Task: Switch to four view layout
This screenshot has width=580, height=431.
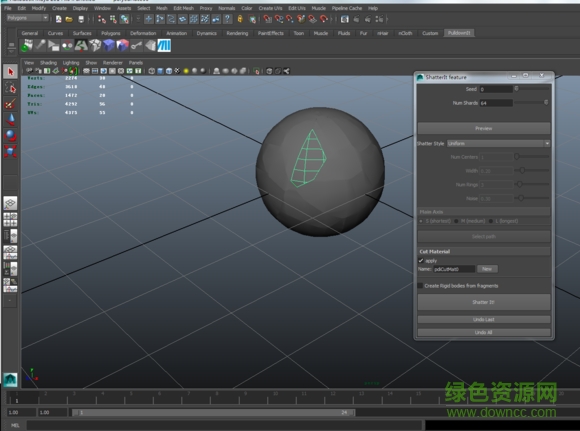Action: tap(10, 219)
